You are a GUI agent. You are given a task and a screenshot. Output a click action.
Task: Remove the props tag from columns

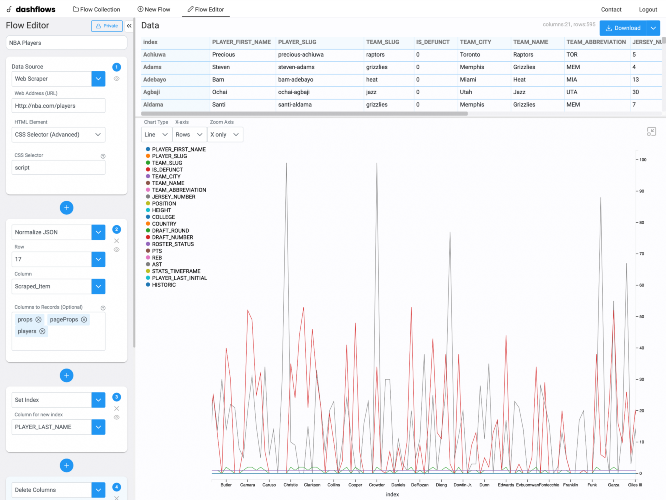tap(38, 319)
